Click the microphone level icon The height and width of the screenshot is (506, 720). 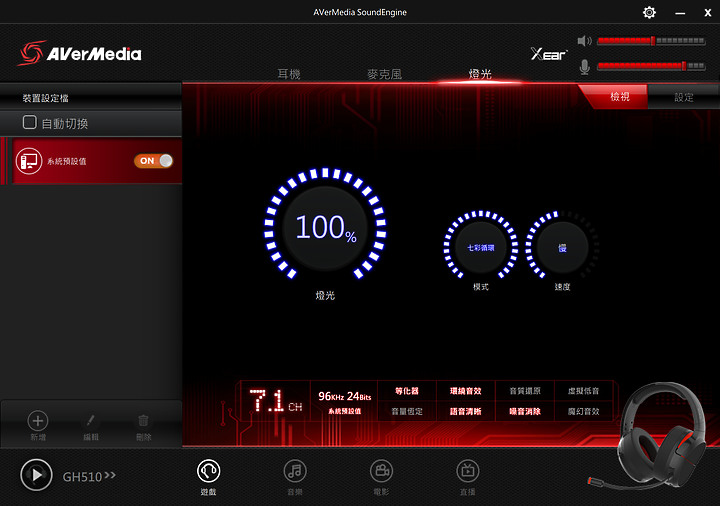point(584,67)
